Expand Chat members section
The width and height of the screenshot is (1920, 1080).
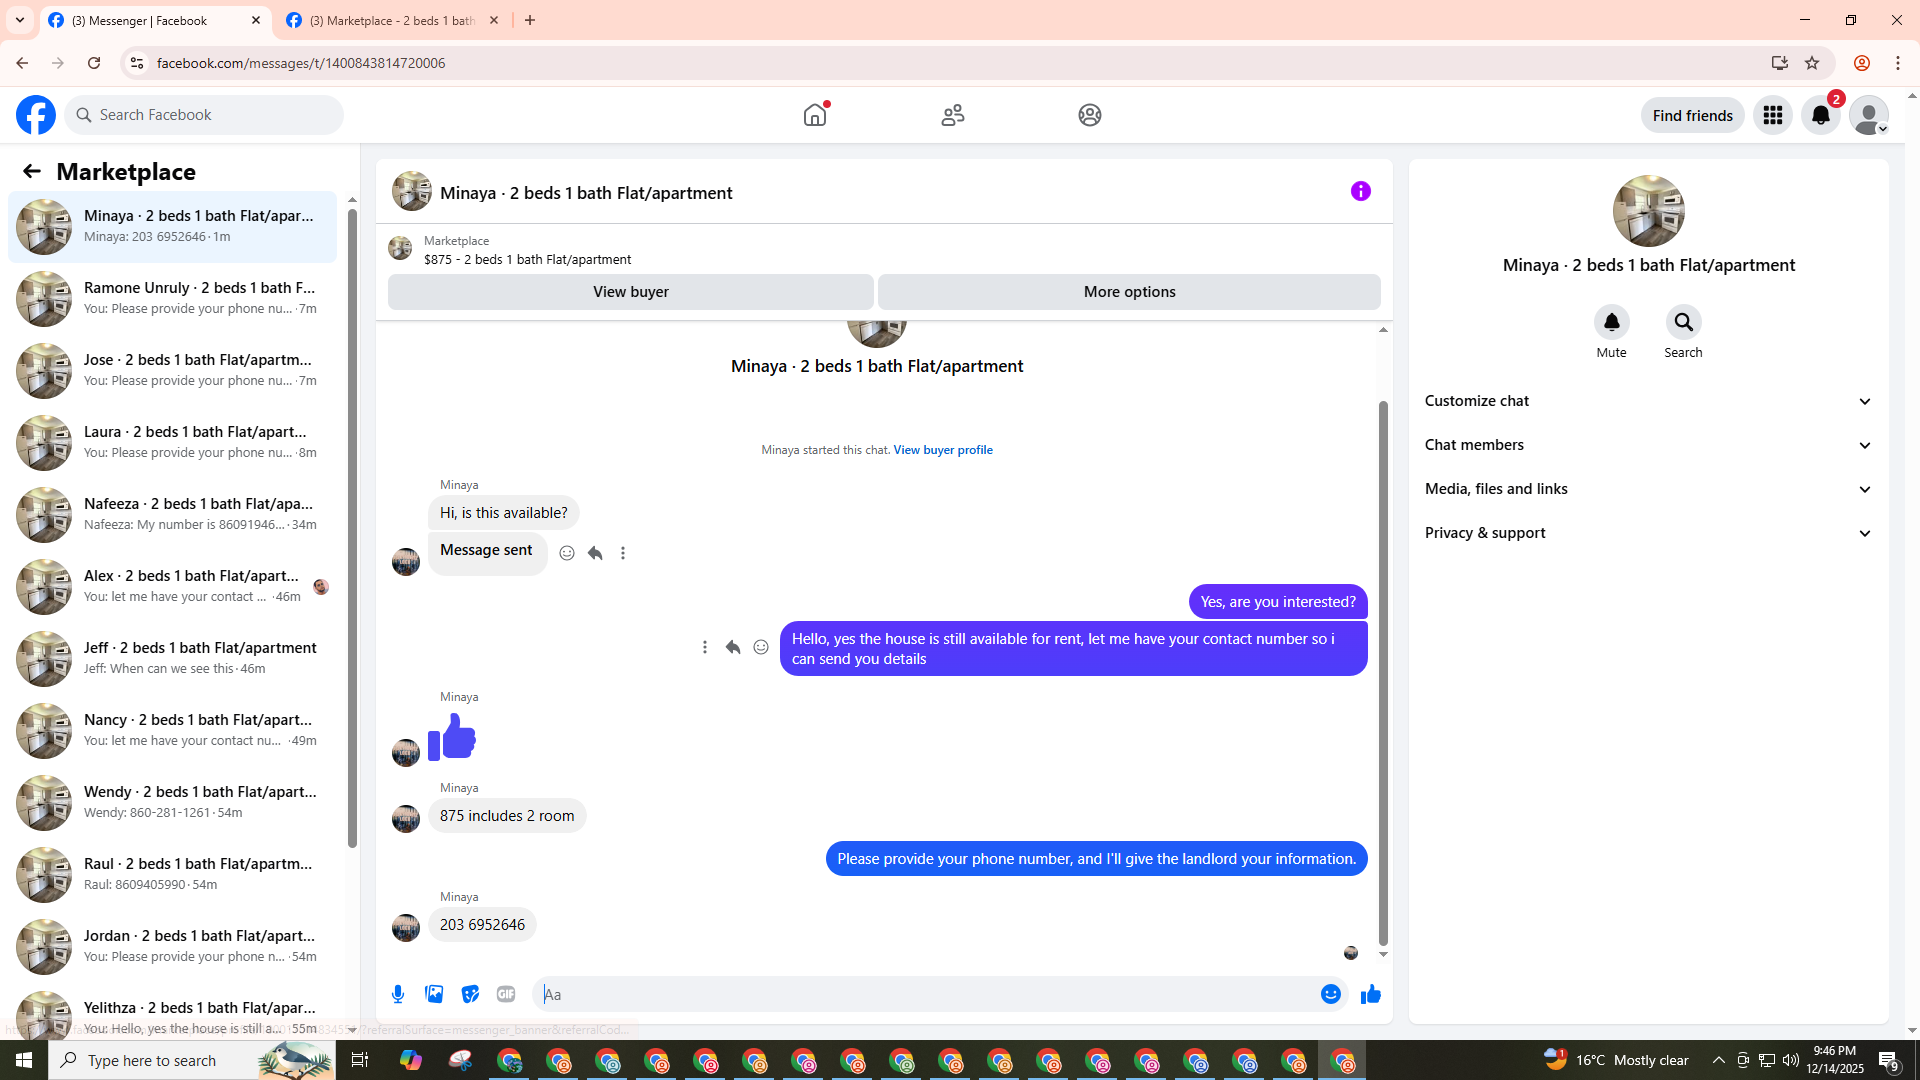1648,445
